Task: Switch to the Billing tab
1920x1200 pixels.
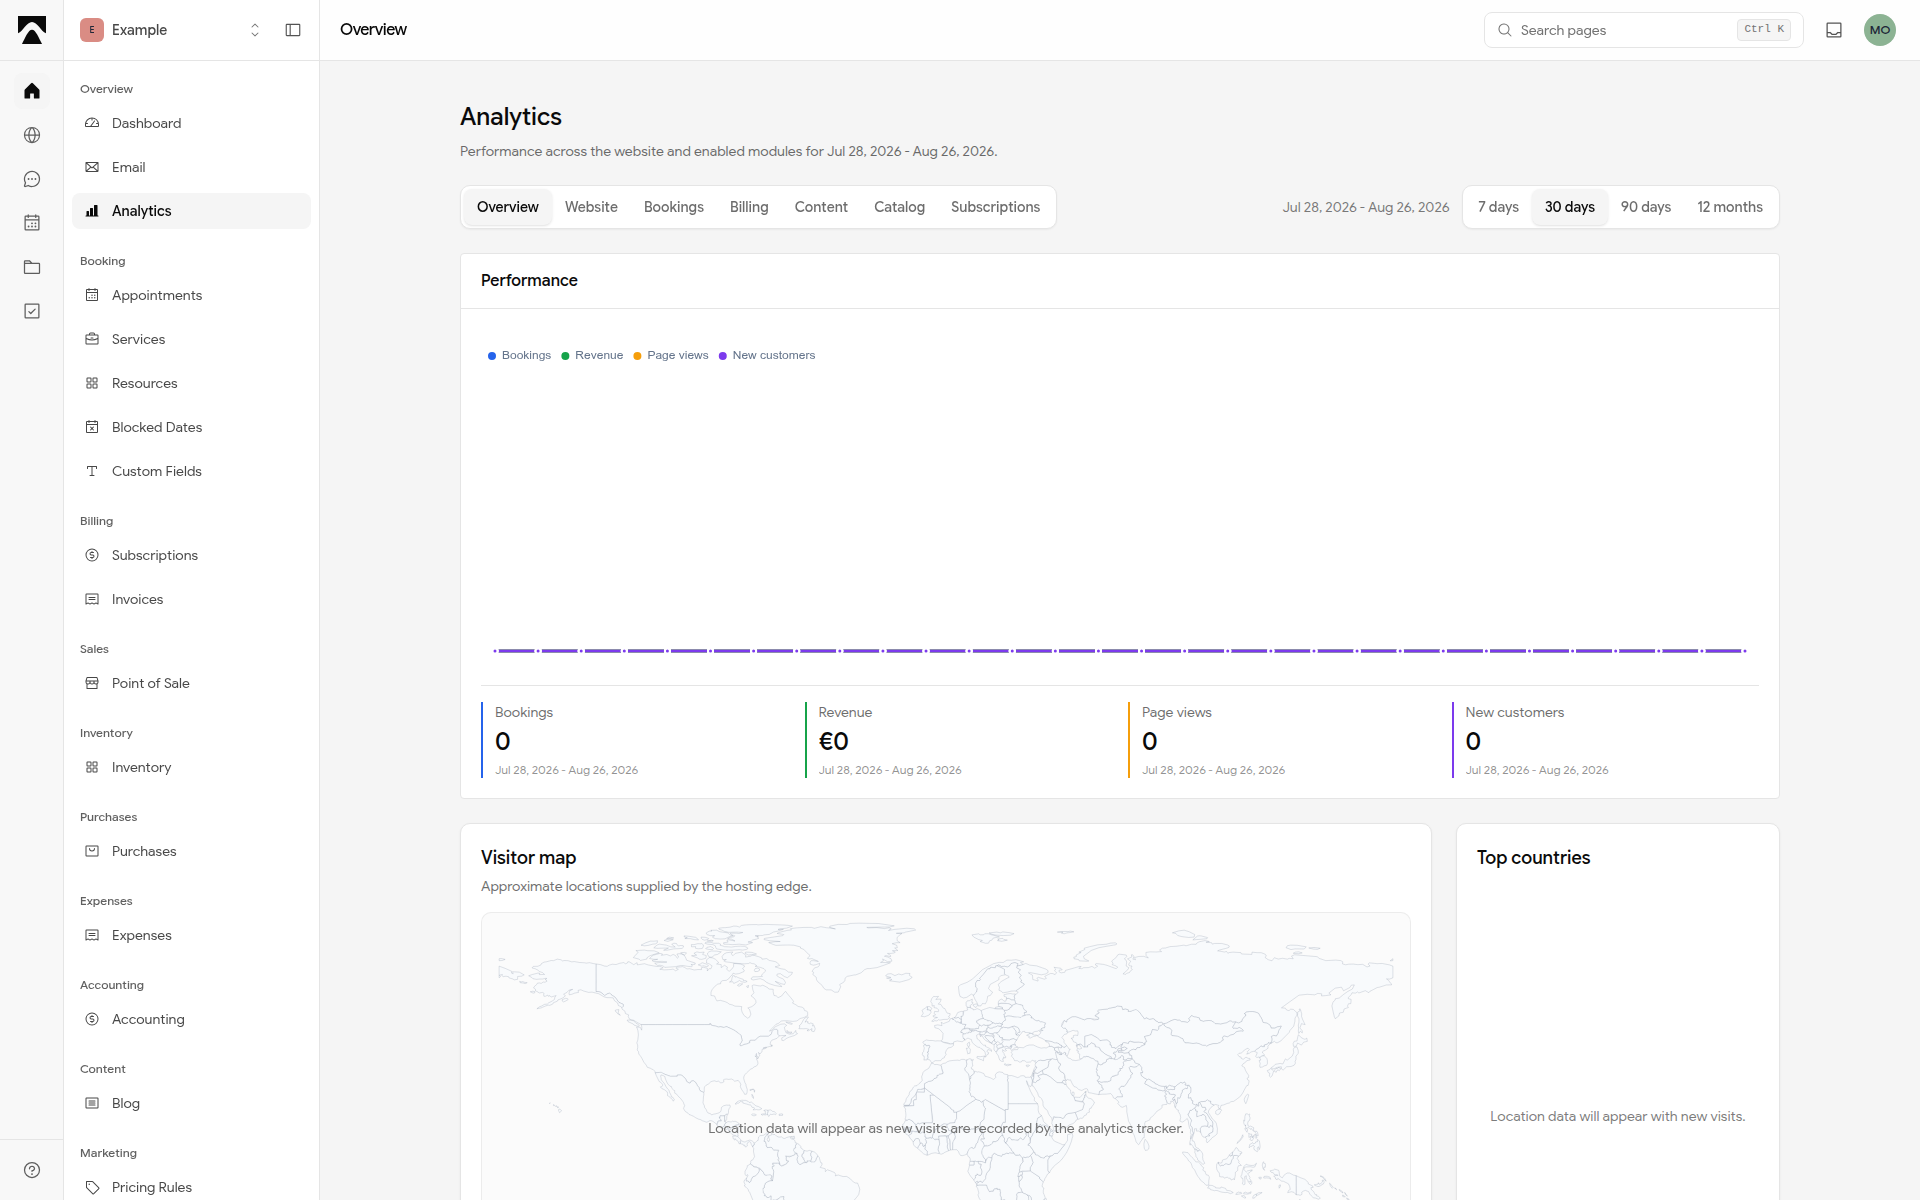Action: 749,207
